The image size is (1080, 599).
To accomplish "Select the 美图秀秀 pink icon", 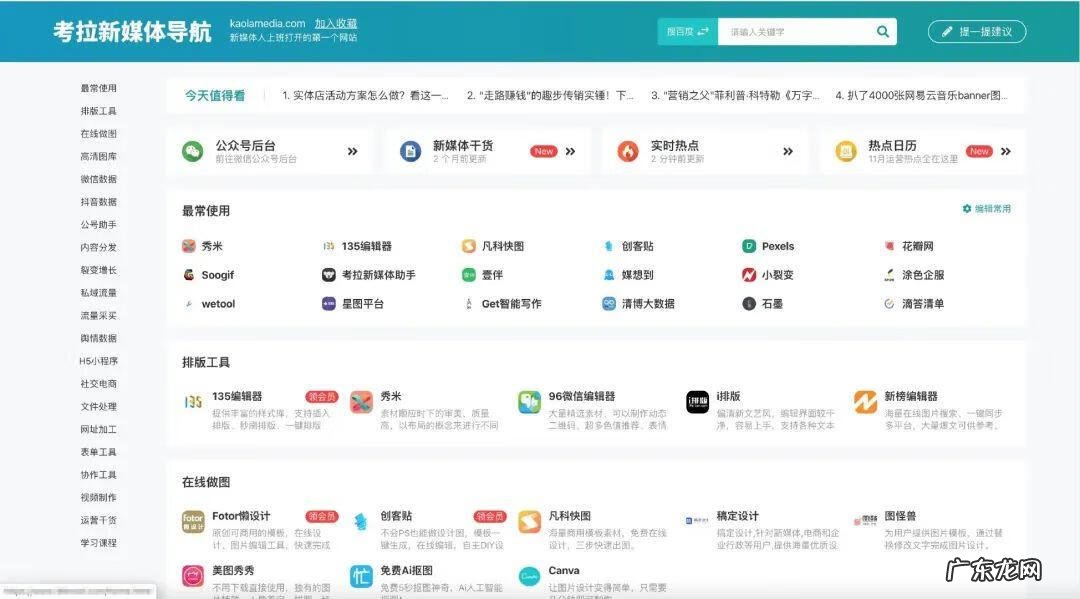I will (193, 576).
